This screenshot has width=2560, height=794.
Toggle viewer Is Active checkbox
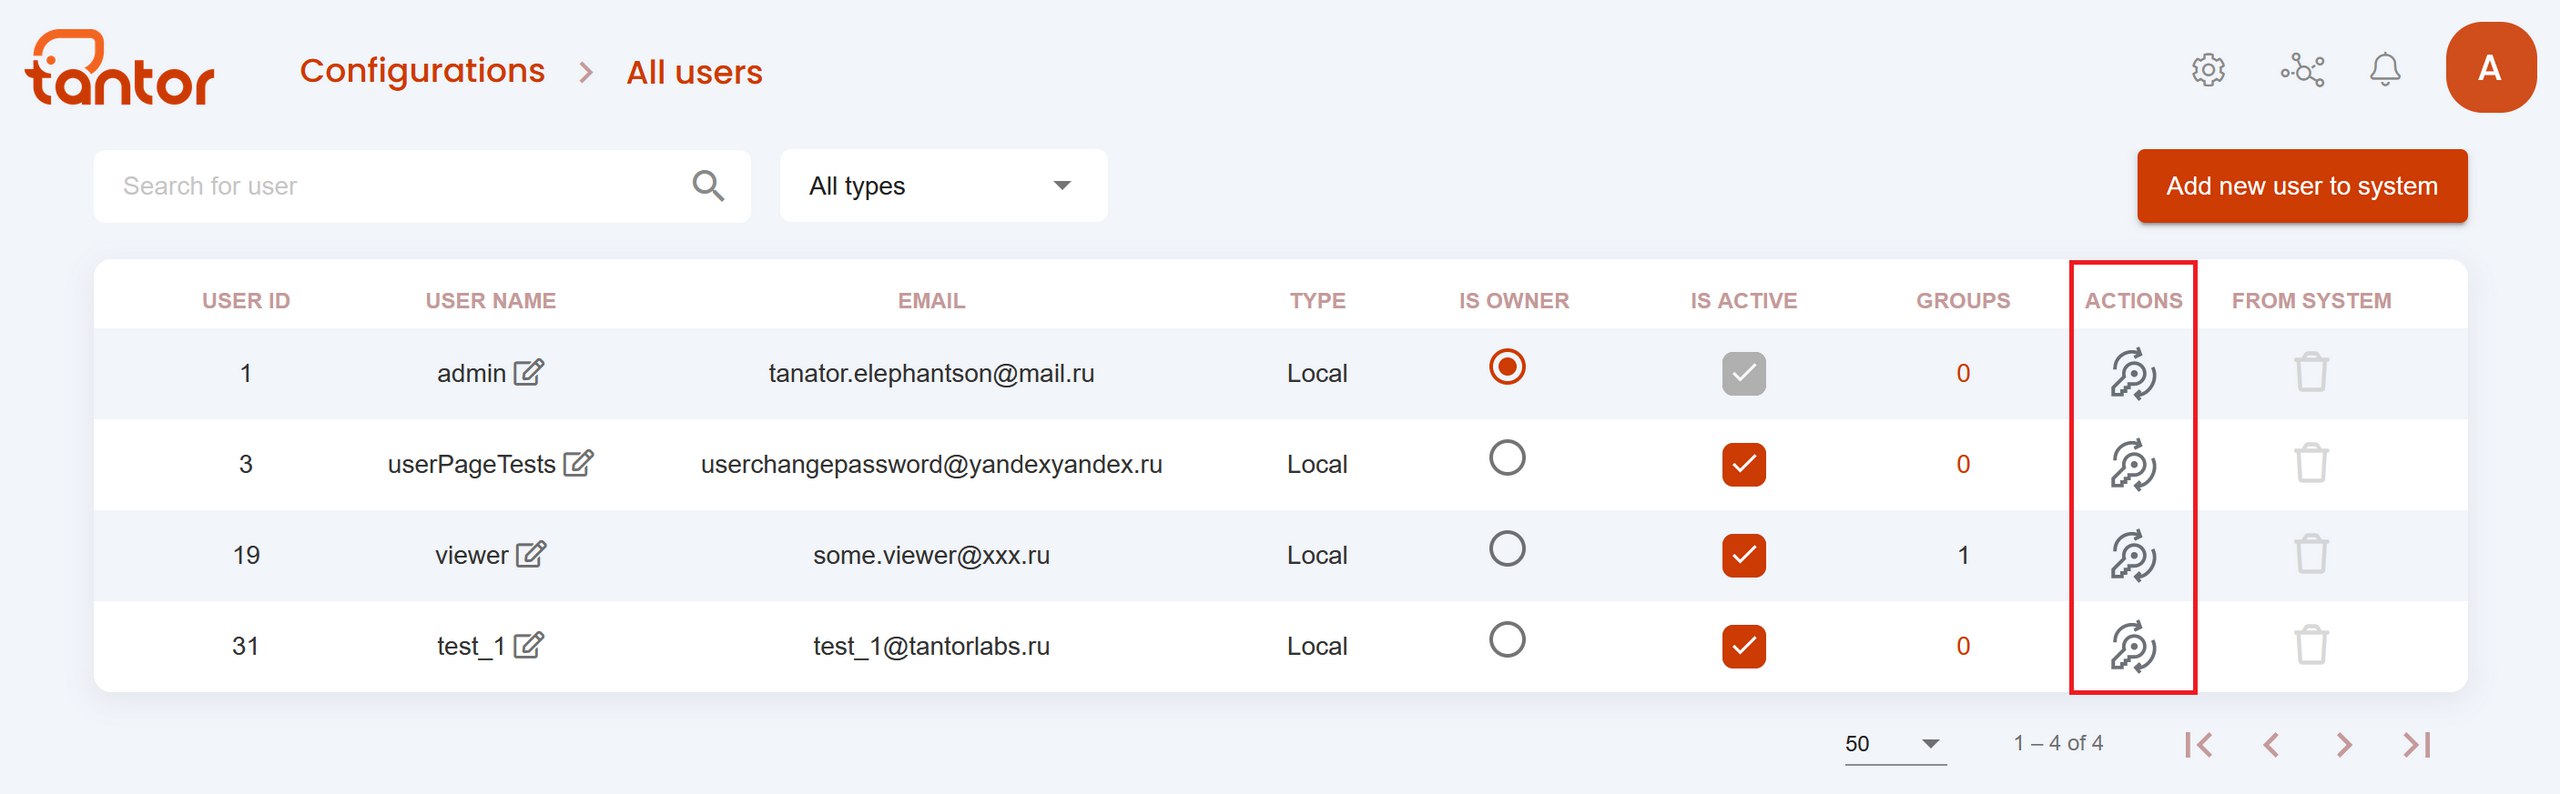tap(1744, 555)
